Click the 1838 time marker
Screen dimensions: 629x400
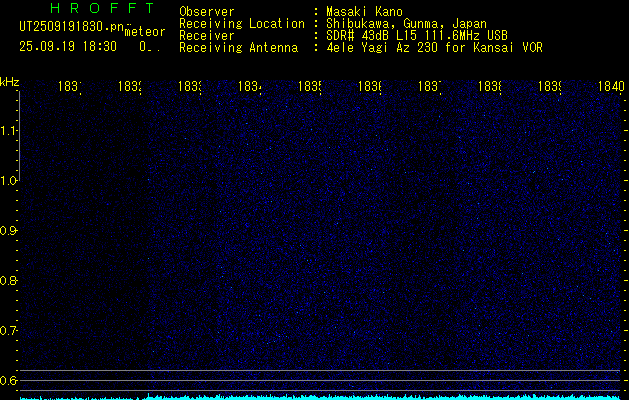point(490,86)
